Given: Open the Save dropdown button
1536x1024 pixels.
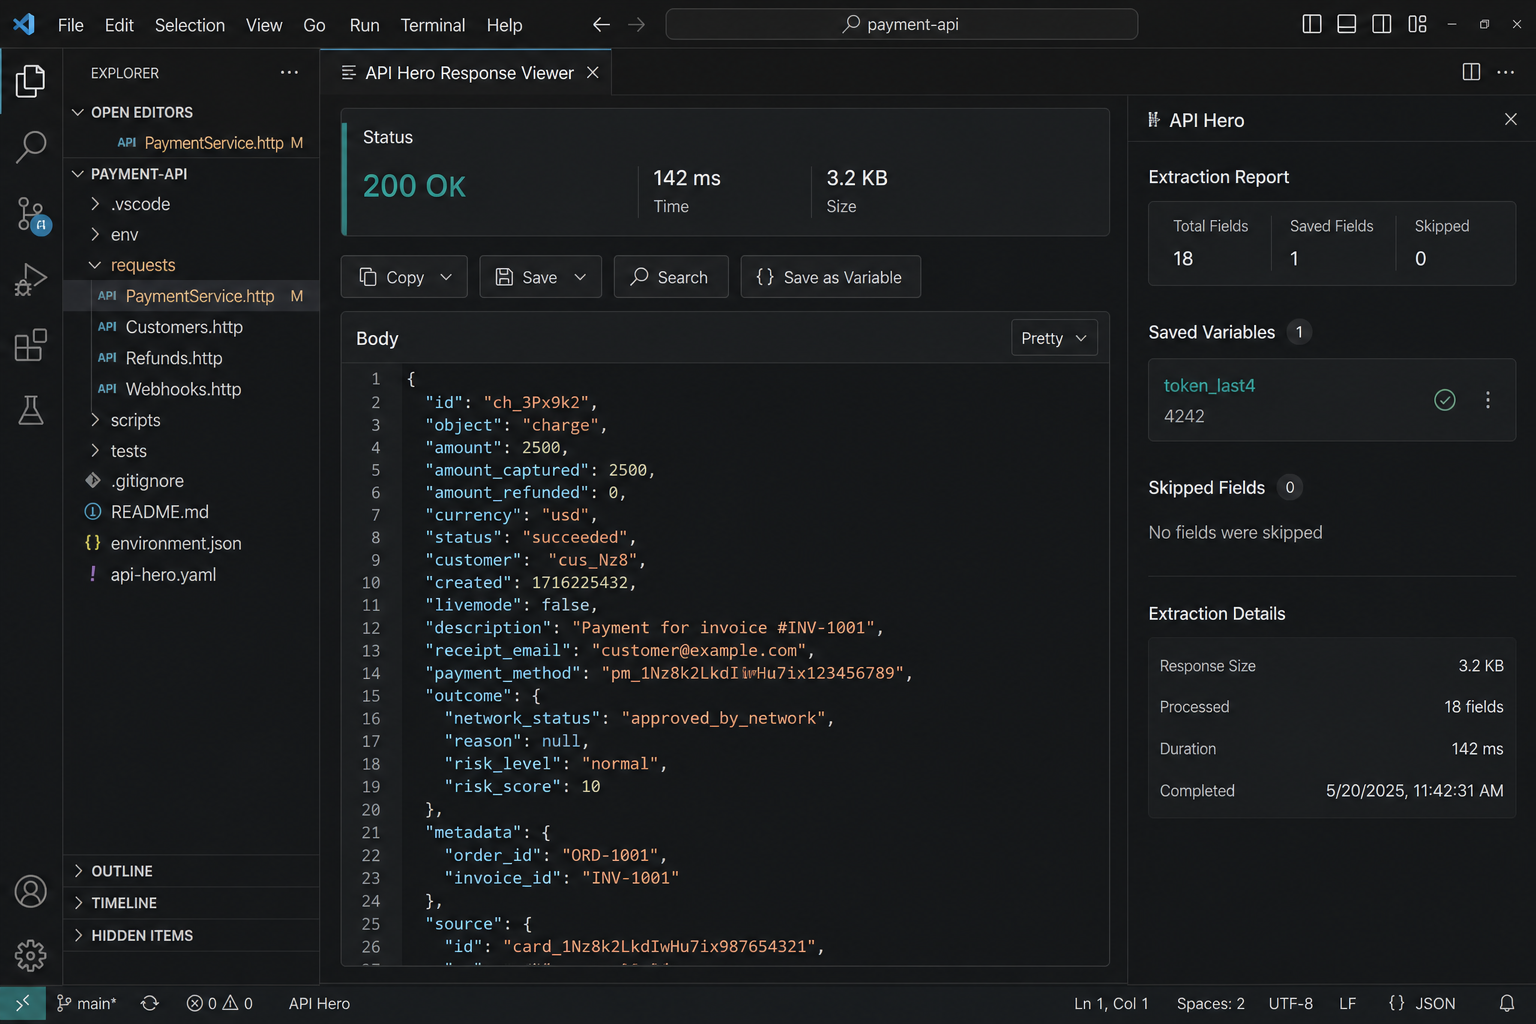Looking at the screenshot, I should click(540, 277).
